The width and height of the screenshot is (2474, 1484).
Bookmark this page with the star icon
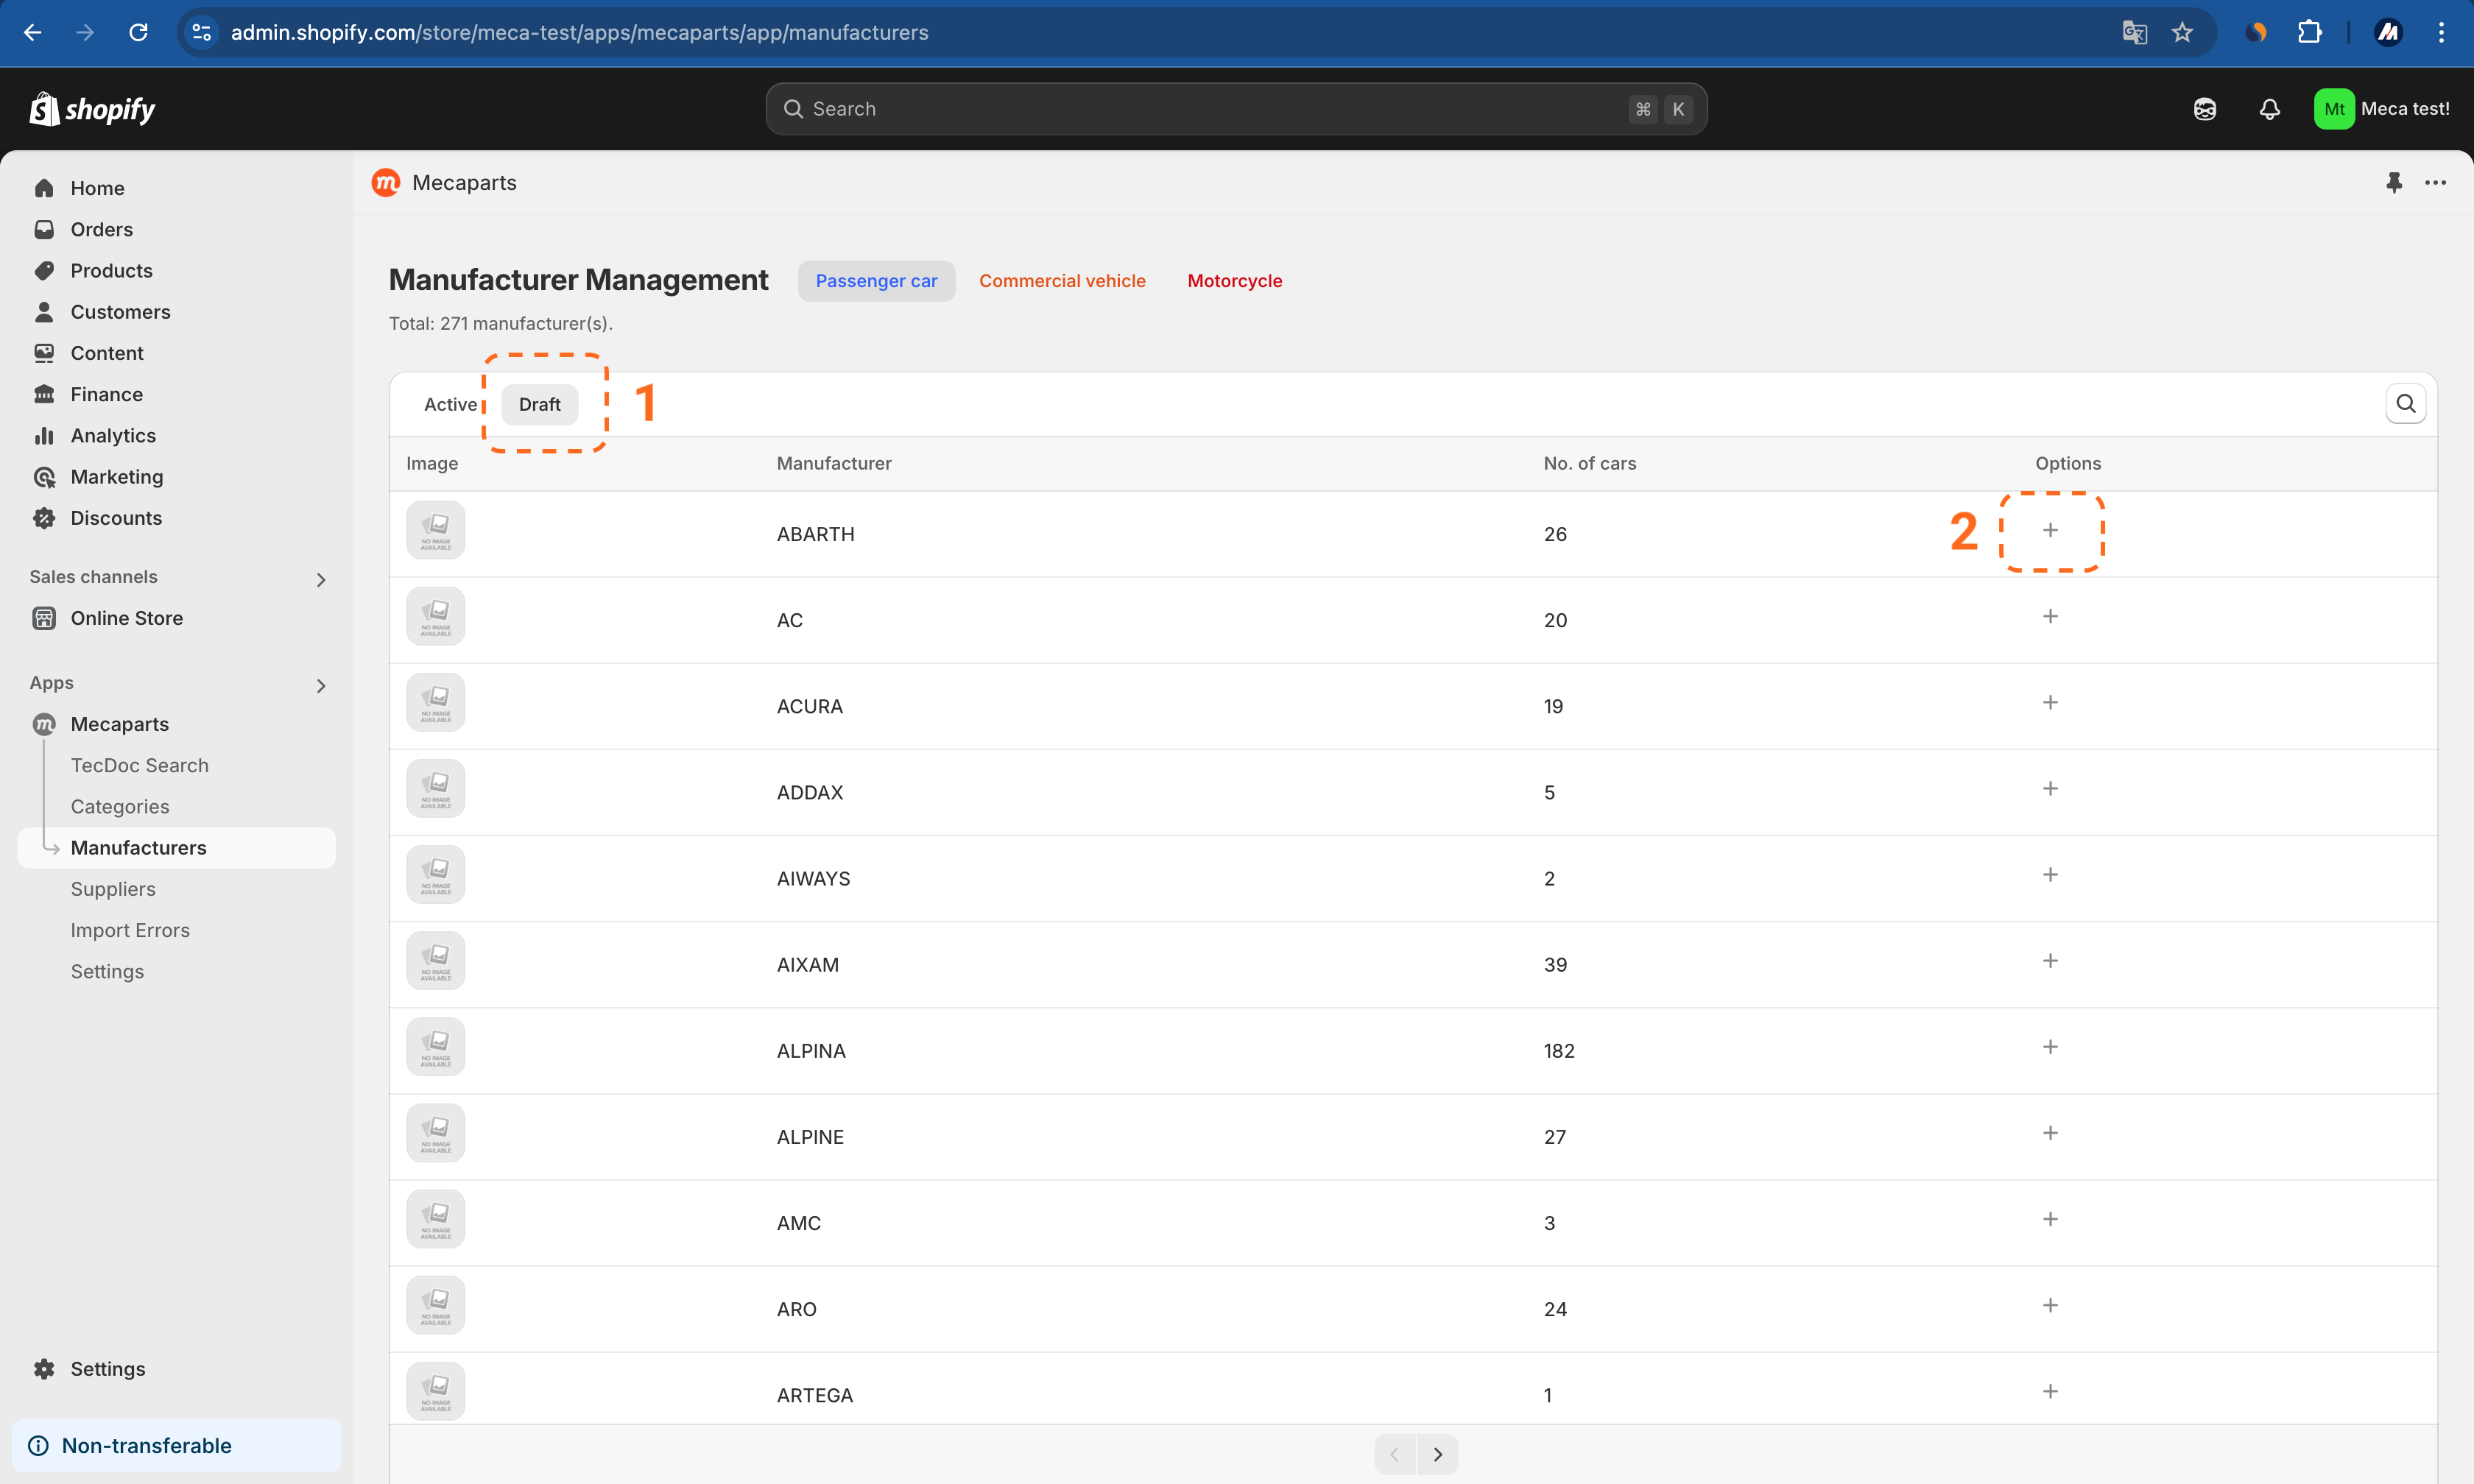coord(2182,32)
